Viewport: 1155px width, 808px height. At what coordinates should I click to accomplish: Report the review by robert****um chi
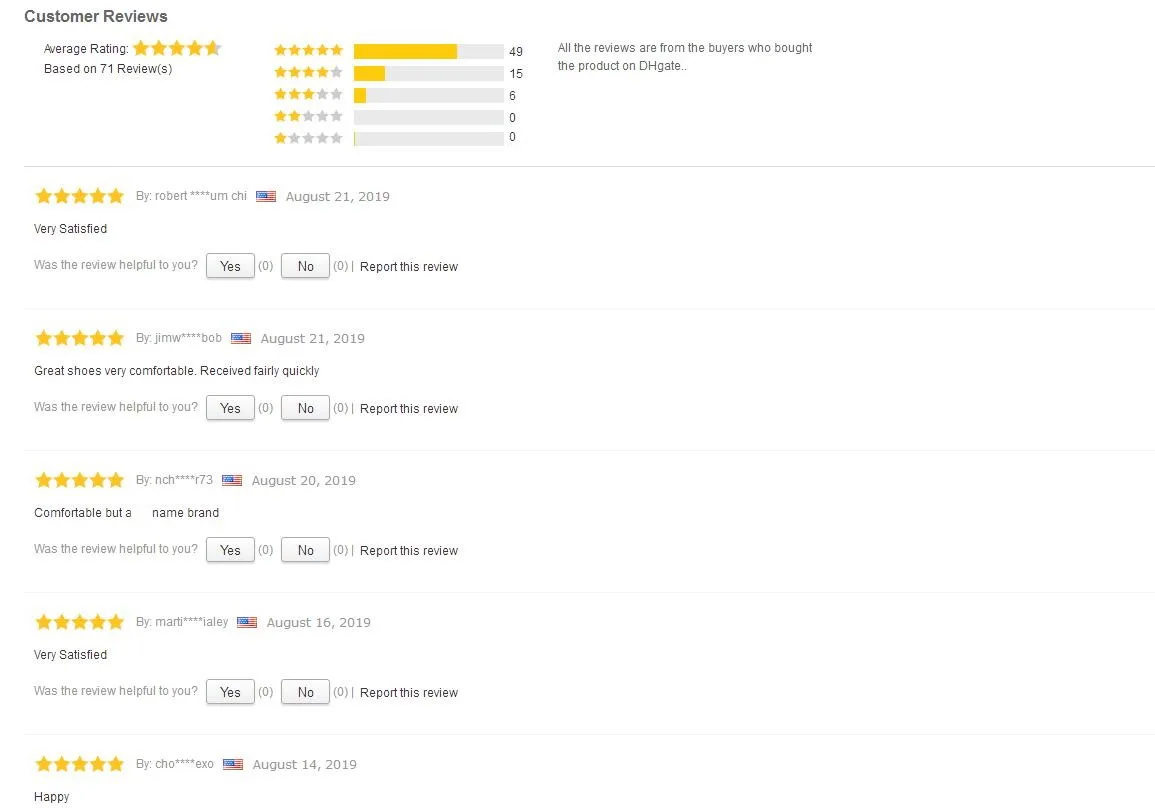[409, 267]
